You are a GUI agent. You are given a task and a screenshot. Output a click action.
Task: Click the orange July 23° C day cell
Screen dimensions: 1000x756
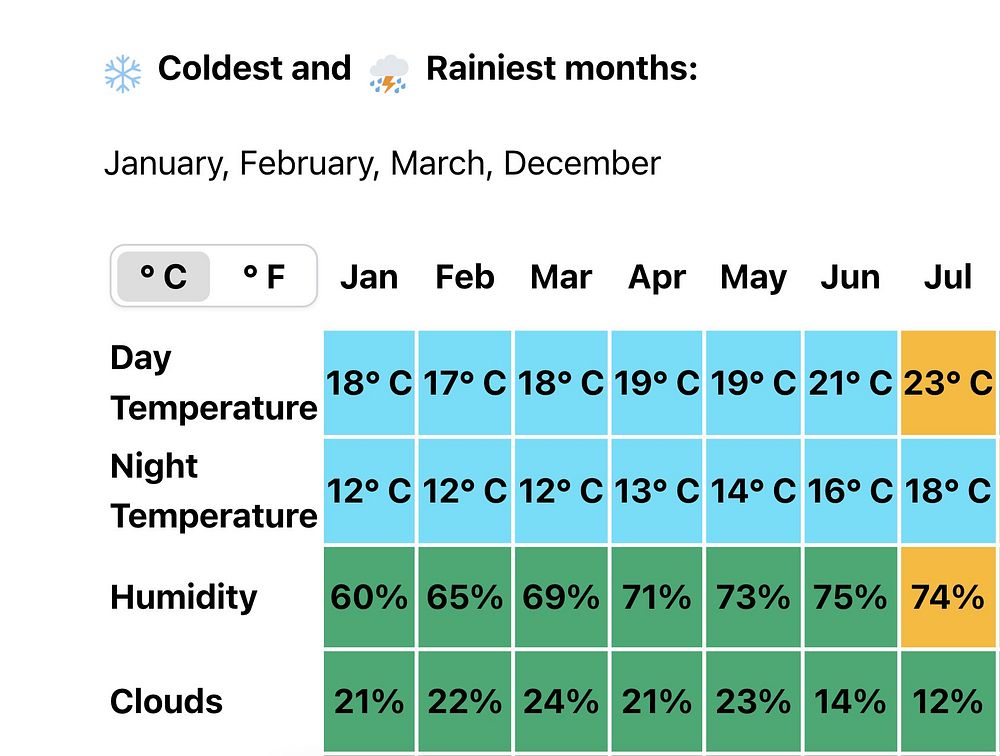point(948,383)
